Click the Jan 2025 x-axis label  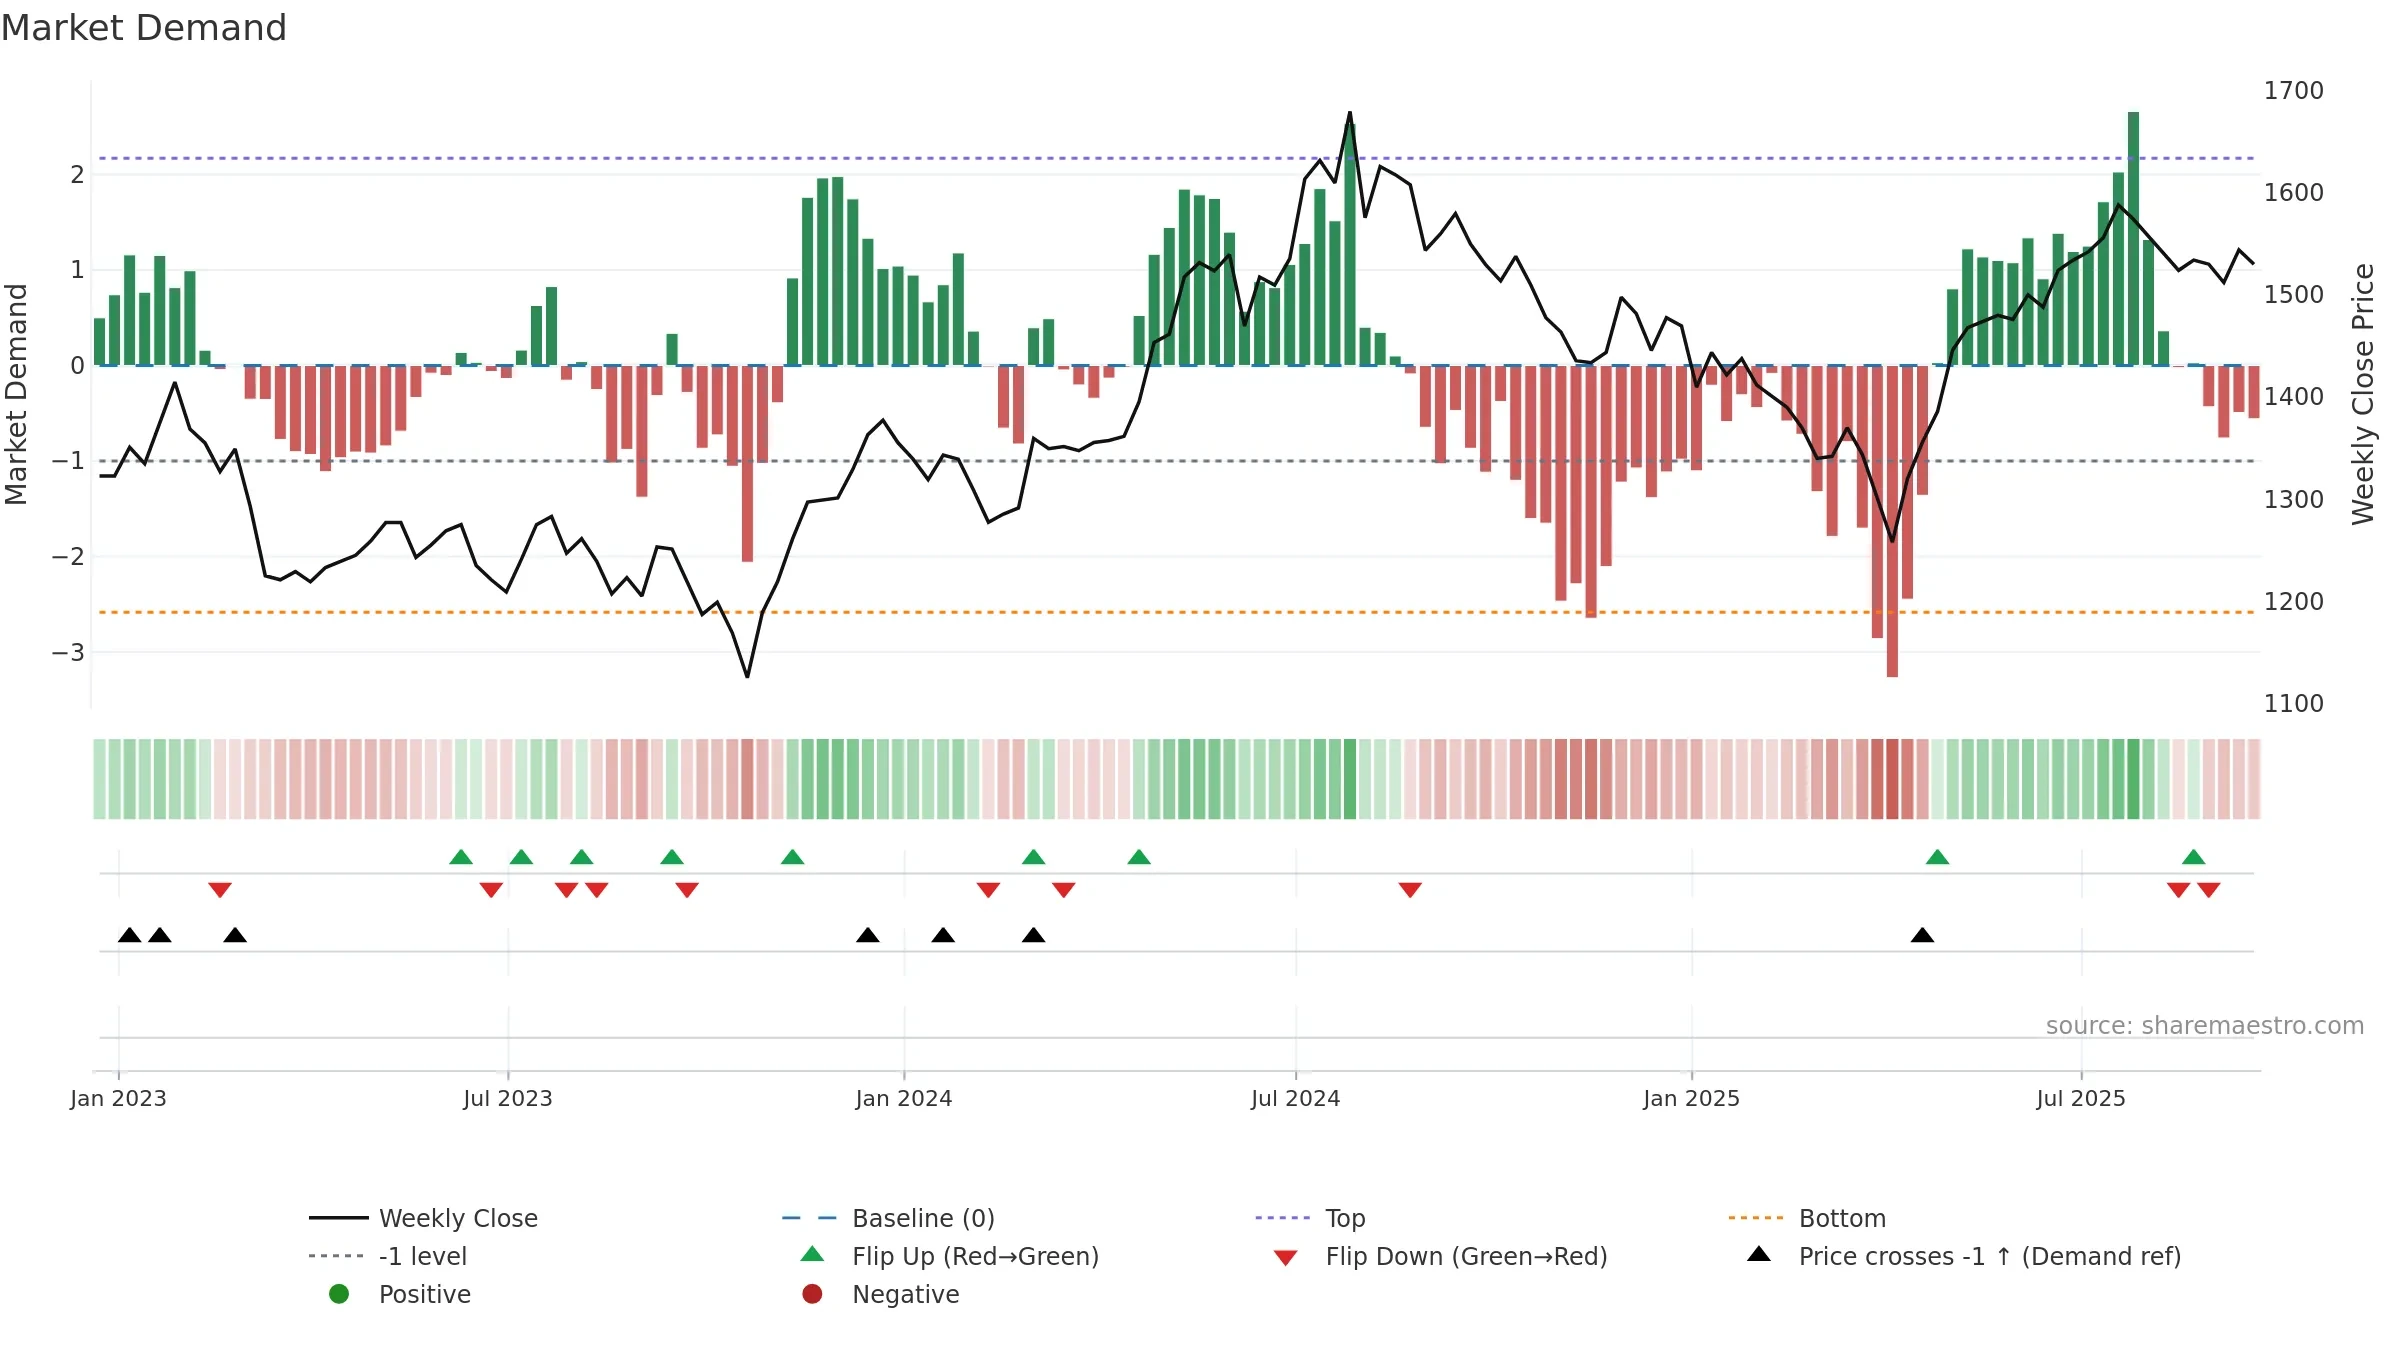1691,1098
